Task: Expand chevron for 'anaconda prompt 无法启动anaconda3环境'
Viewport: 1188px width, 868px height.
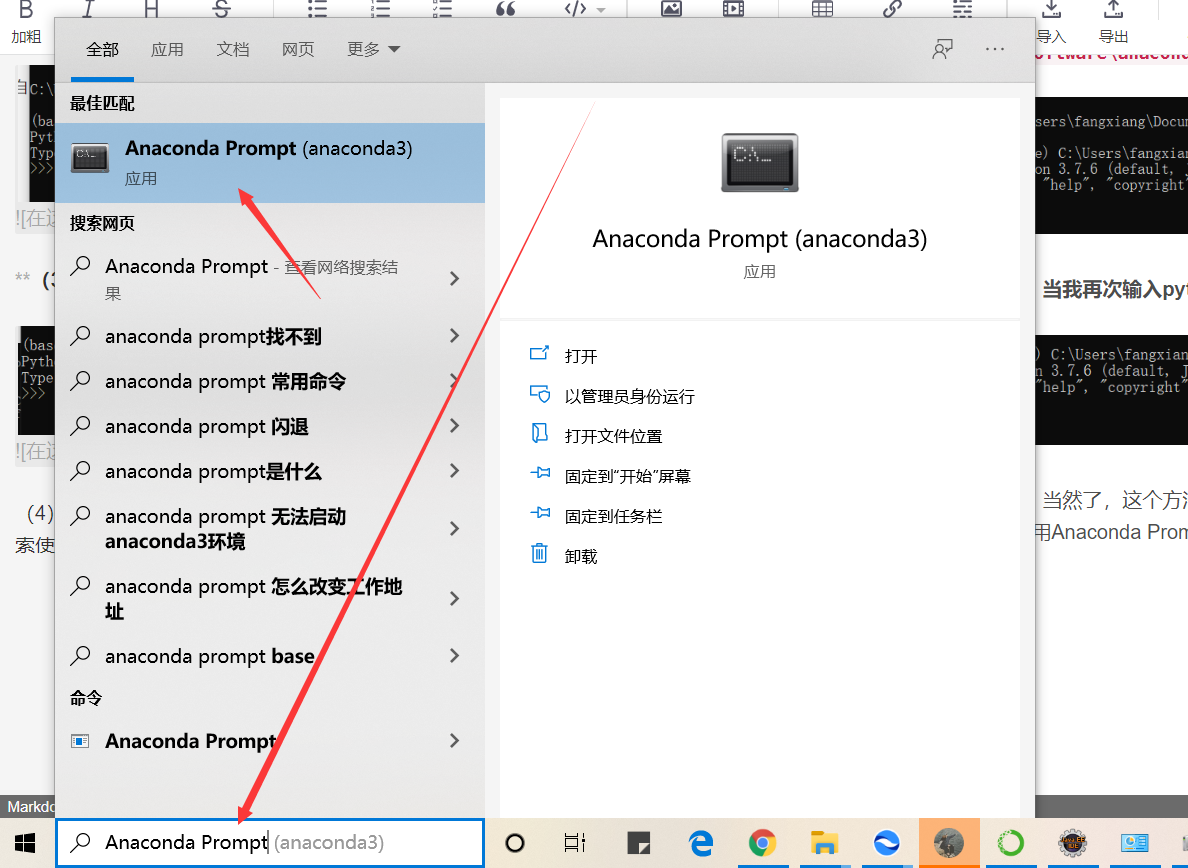Action: coord(455,529)
